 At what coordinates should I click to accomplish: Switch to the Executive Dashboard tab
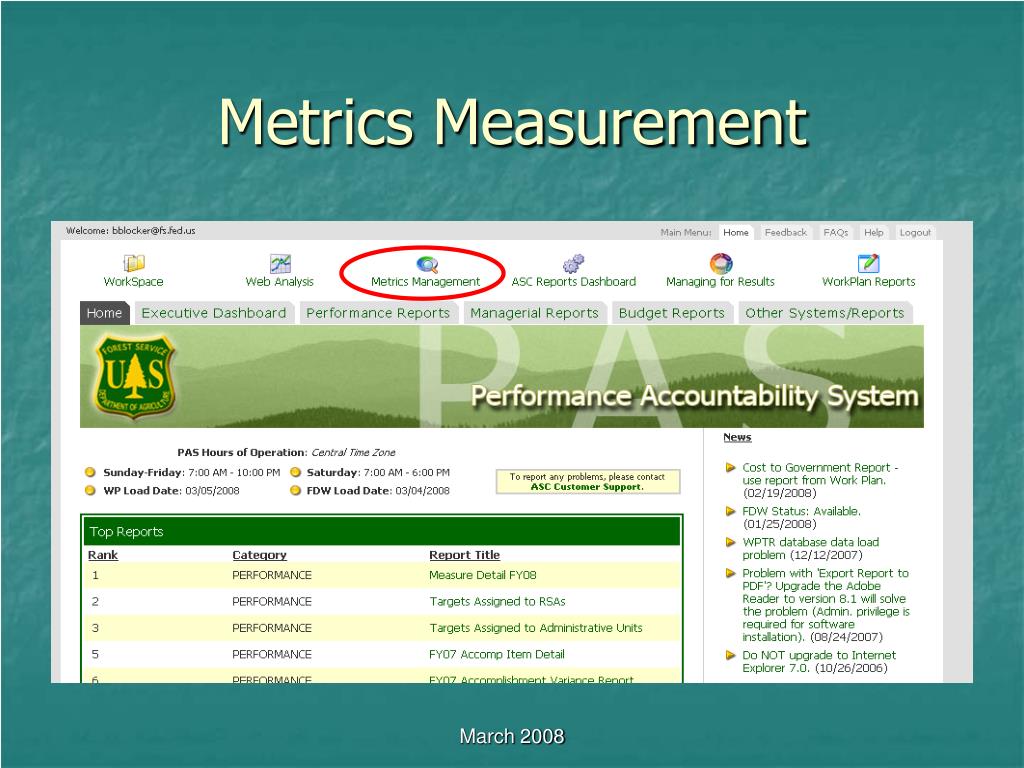click(214, 313)
